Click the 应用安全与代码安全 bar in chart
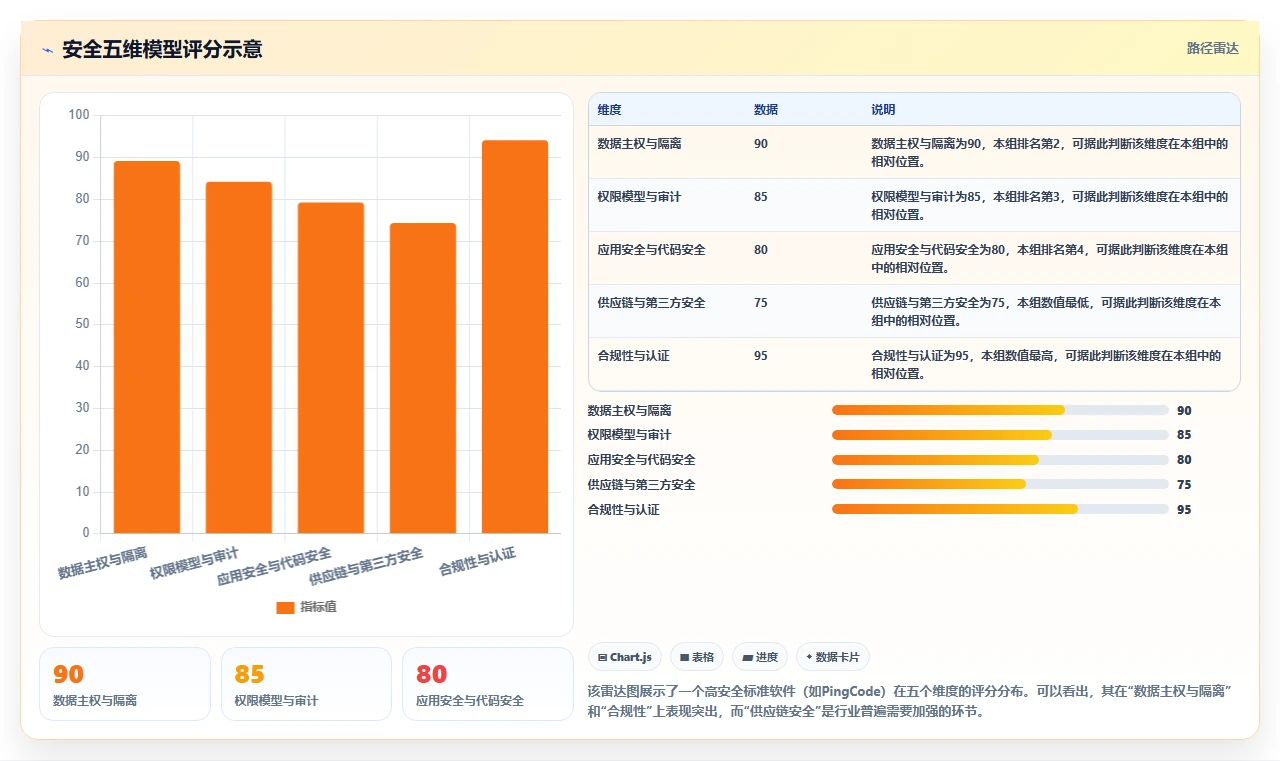The width and height of the screenshot is (1280, 761). (331, 368)
